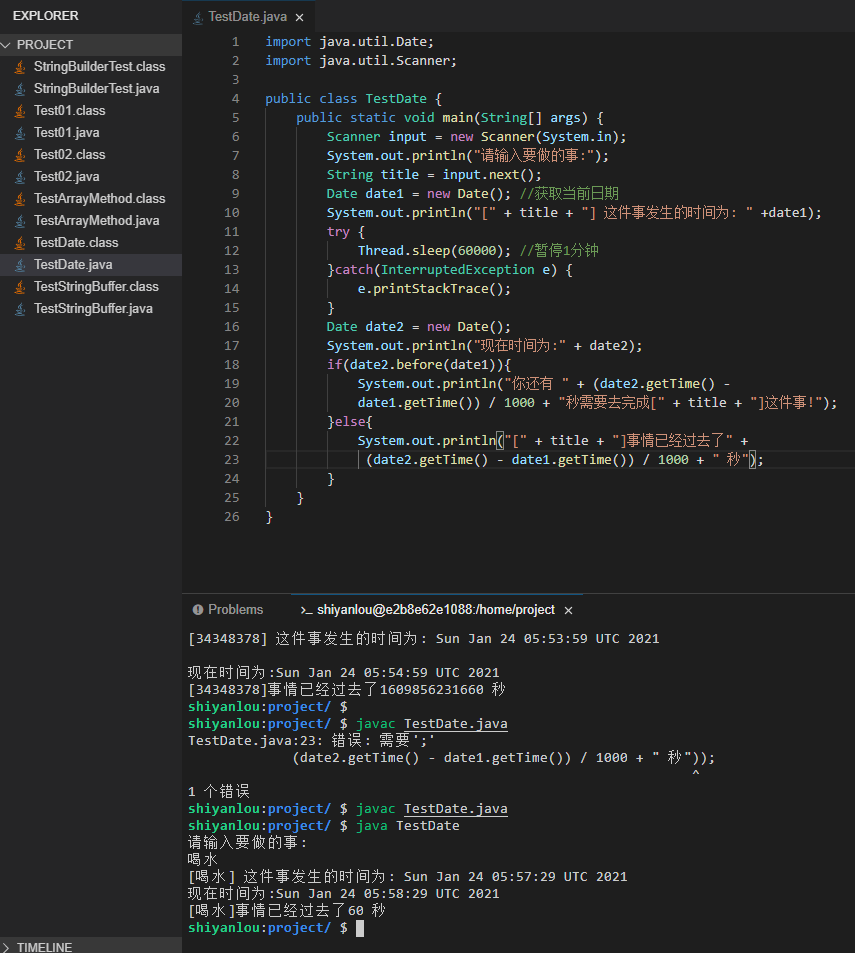Close the TestDate.java editor tab
Screen dimensions: 855x953
300,18
